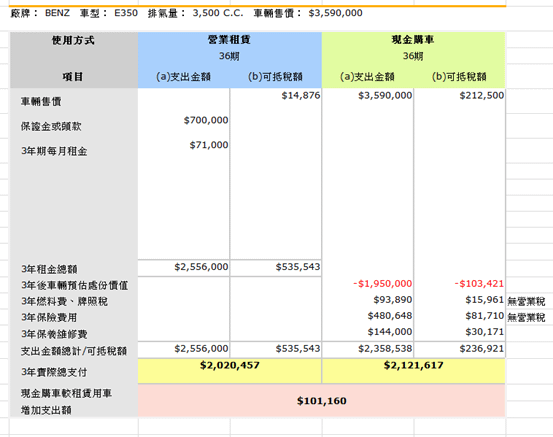Click the $212,500 deductible tax cell
This screenshot has height=437, width=553.
pyautogui.click(x=460, y=96)
